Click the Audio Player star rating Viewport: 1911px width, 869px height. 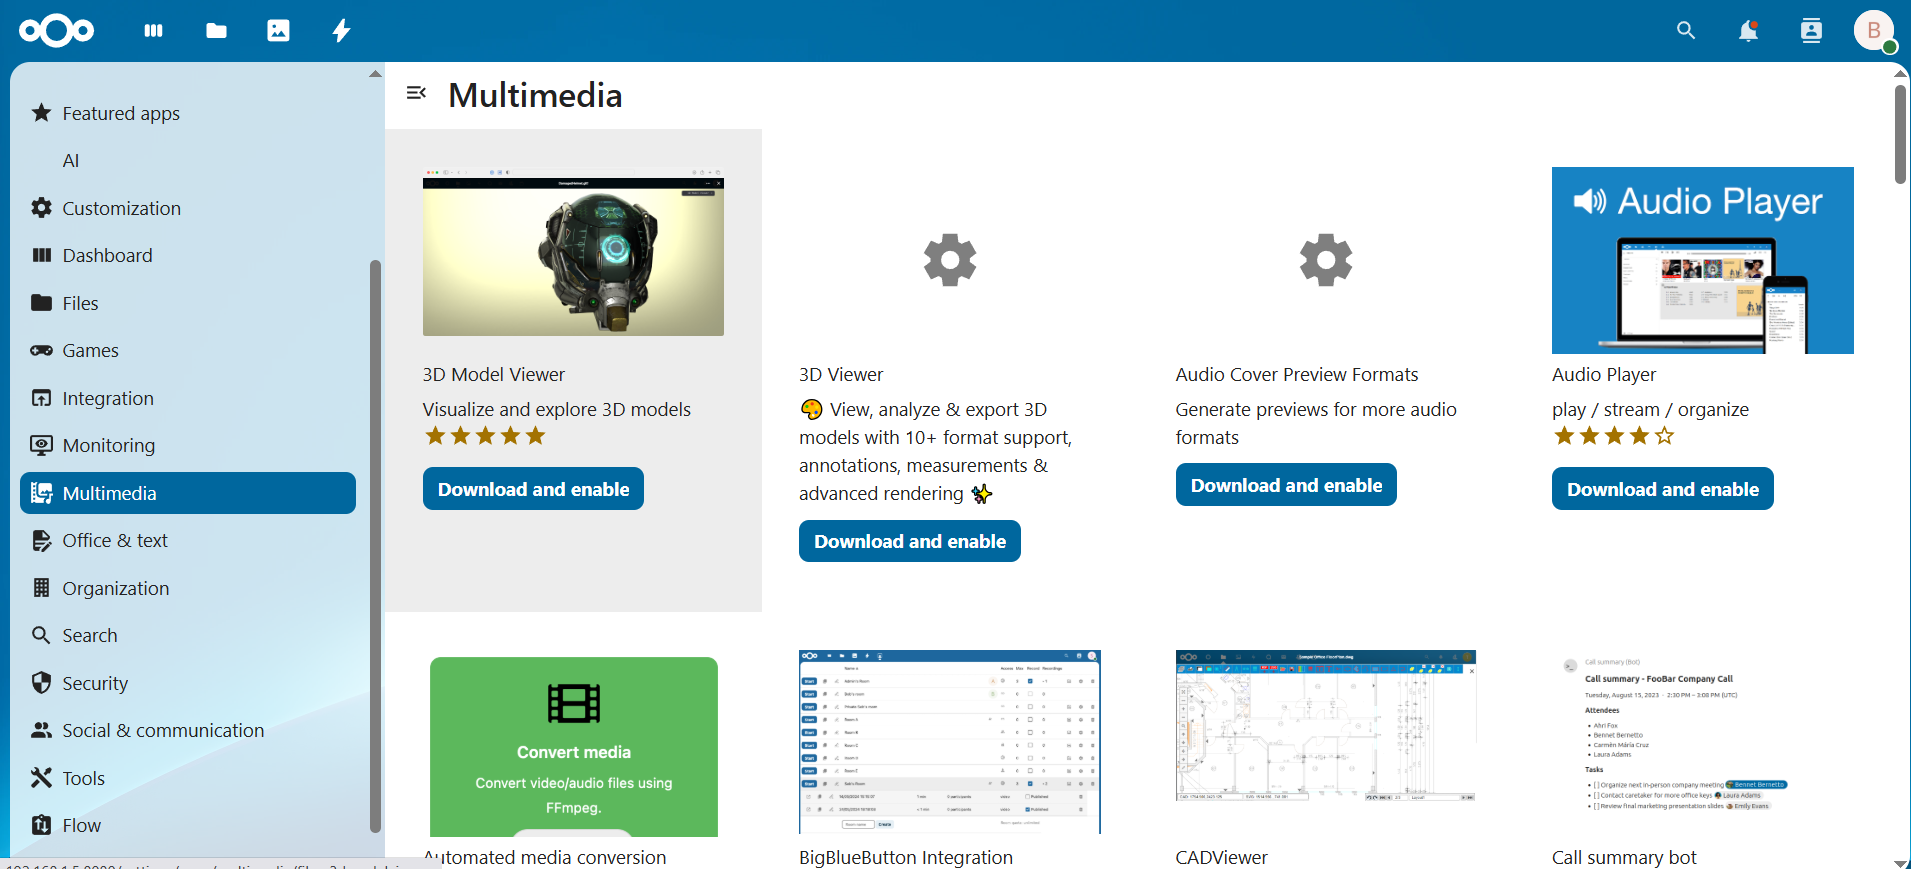tap(1614, 436)
